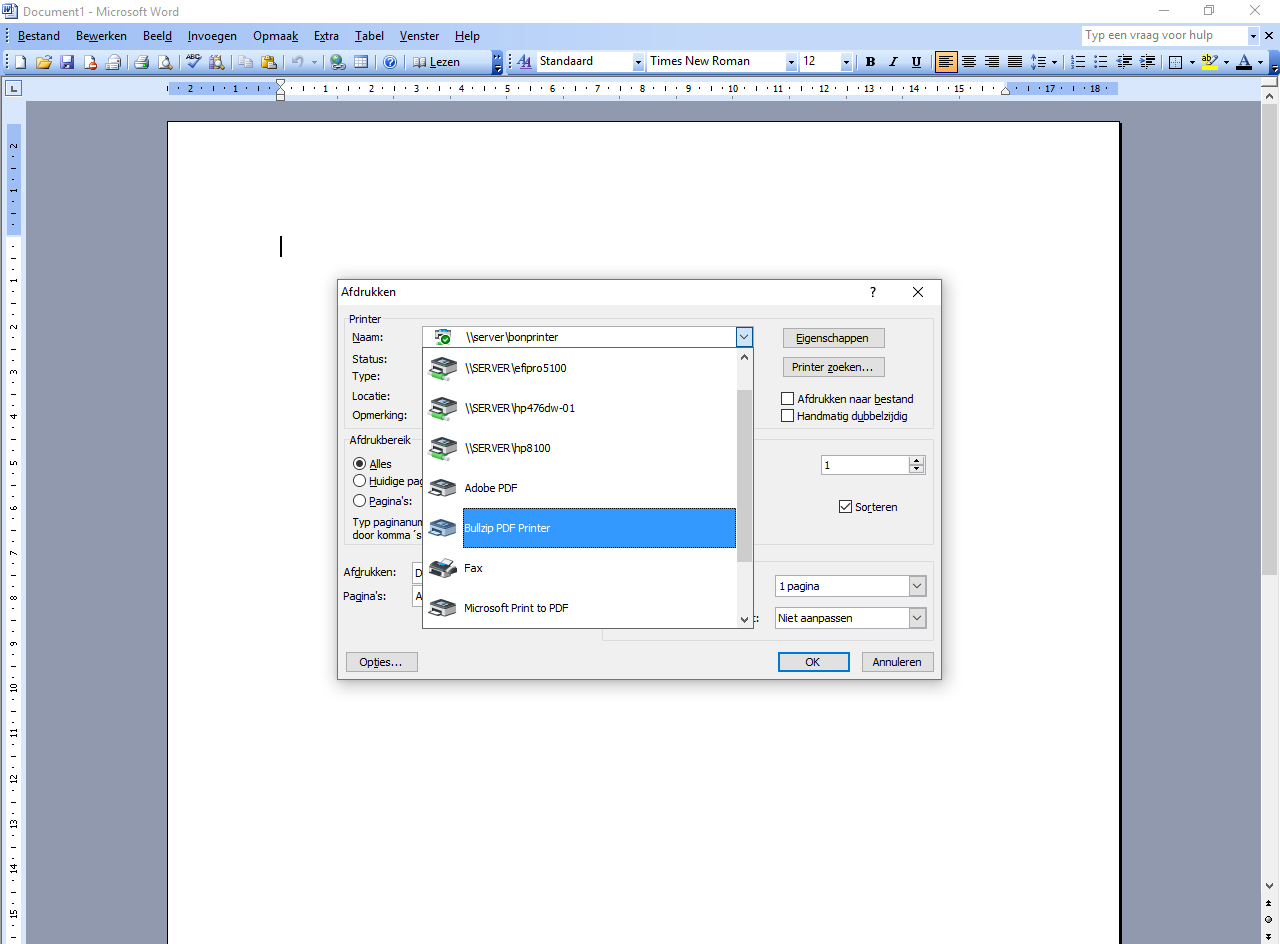Click Decrease Indent icon
Screen dimensions: 1280x944
pos(1125,62)
